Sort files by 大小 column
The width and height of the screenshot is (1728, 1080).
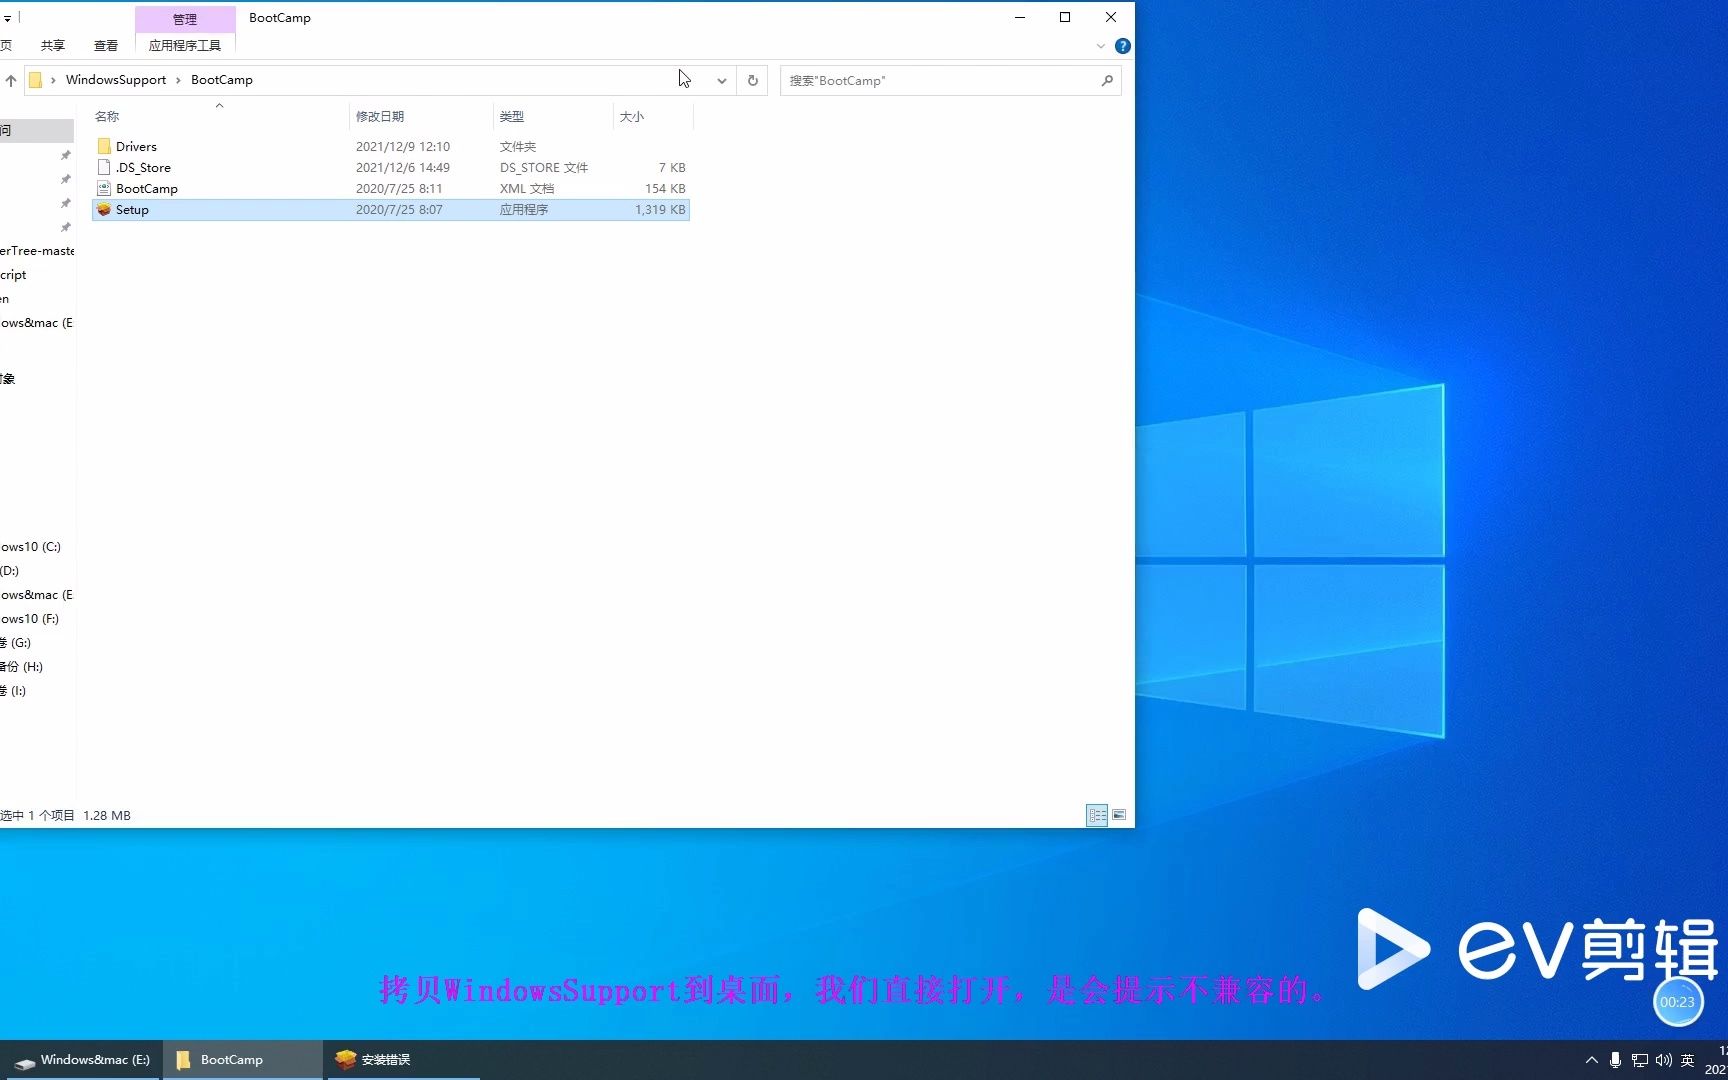(x=632, y=117)
